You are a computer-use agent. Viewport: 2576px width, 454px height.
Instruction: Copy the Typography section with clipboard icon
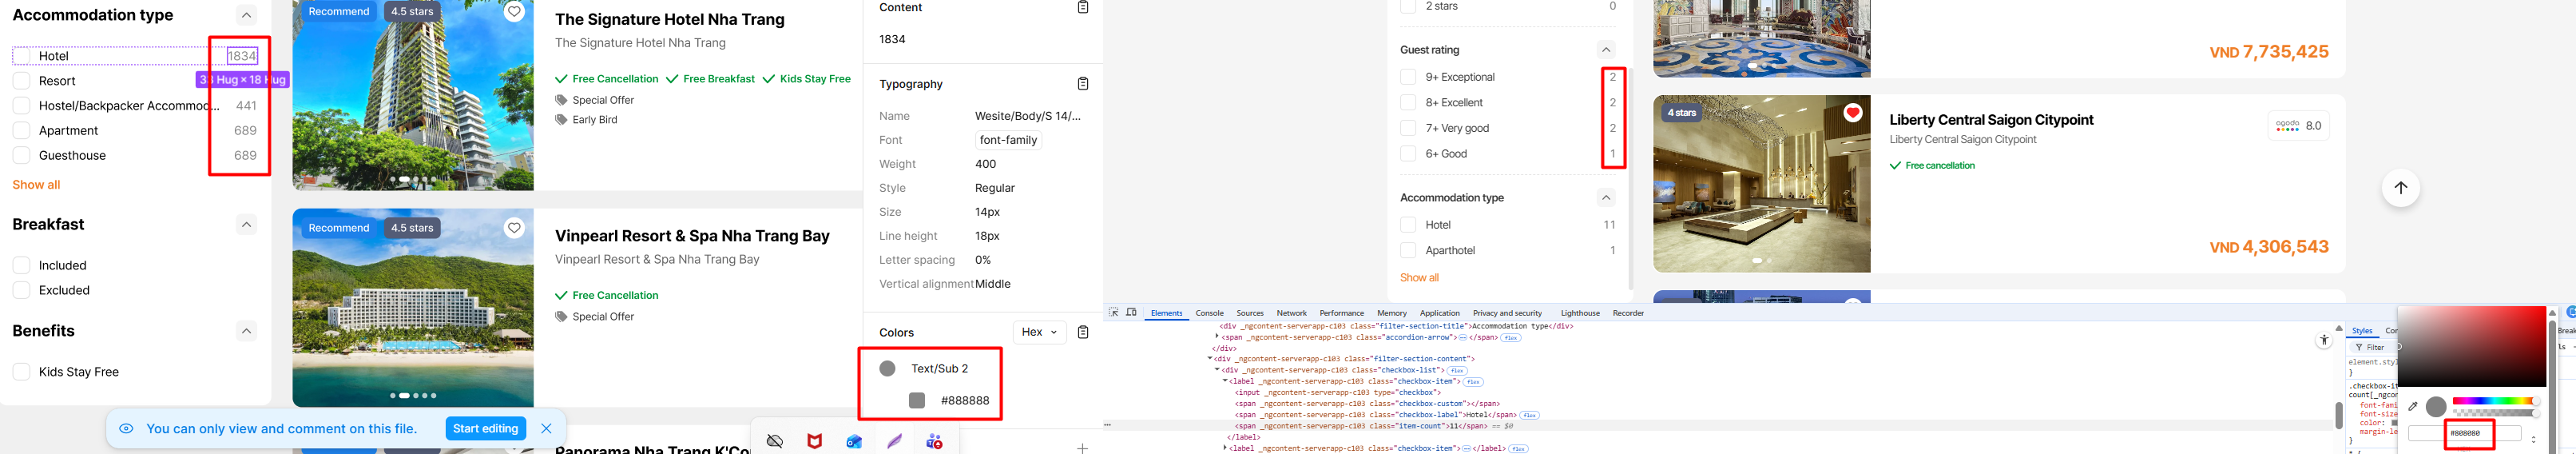coord(1082,84)
